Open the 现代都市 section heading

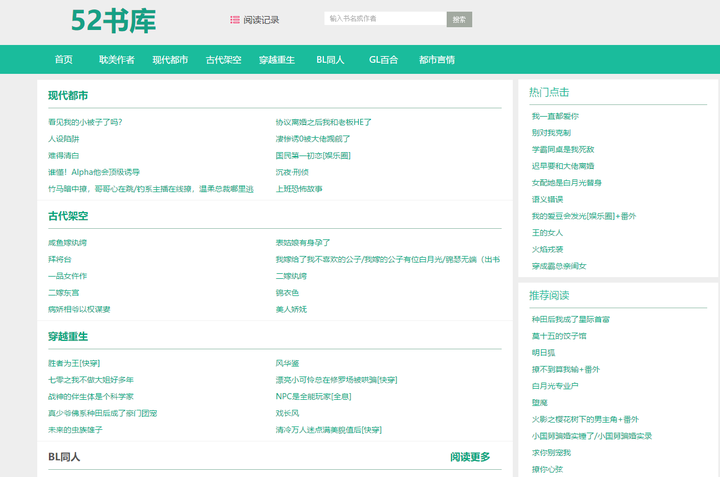pos(68,95)
